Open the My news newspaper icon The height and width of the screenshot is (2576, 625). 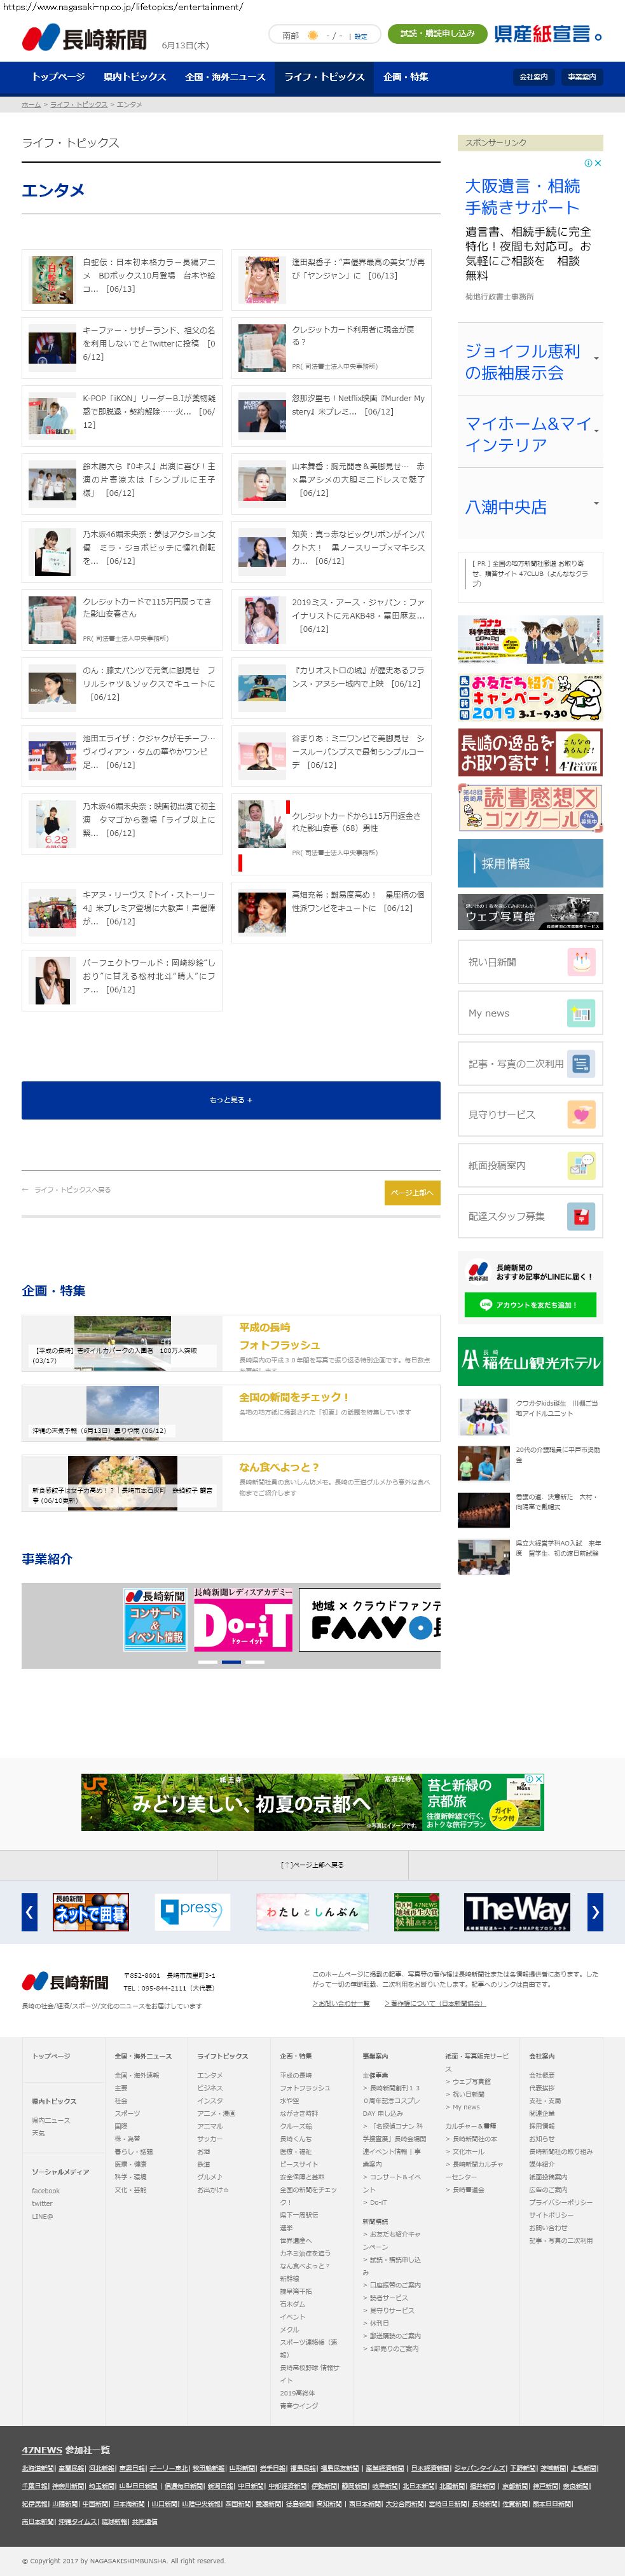pyautogui.click(x=580, y=1013)
